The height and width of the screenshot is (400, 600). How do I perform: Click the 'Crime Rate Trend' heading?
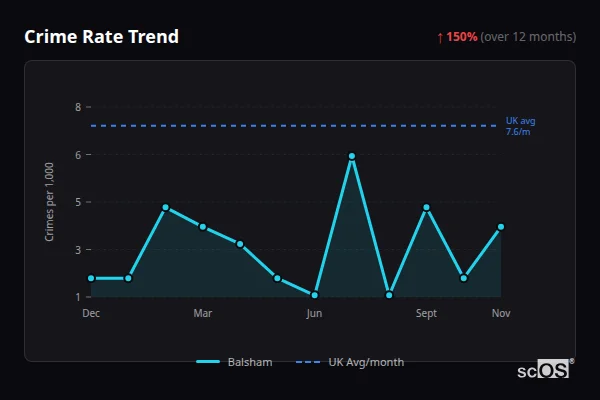point(101,37)
